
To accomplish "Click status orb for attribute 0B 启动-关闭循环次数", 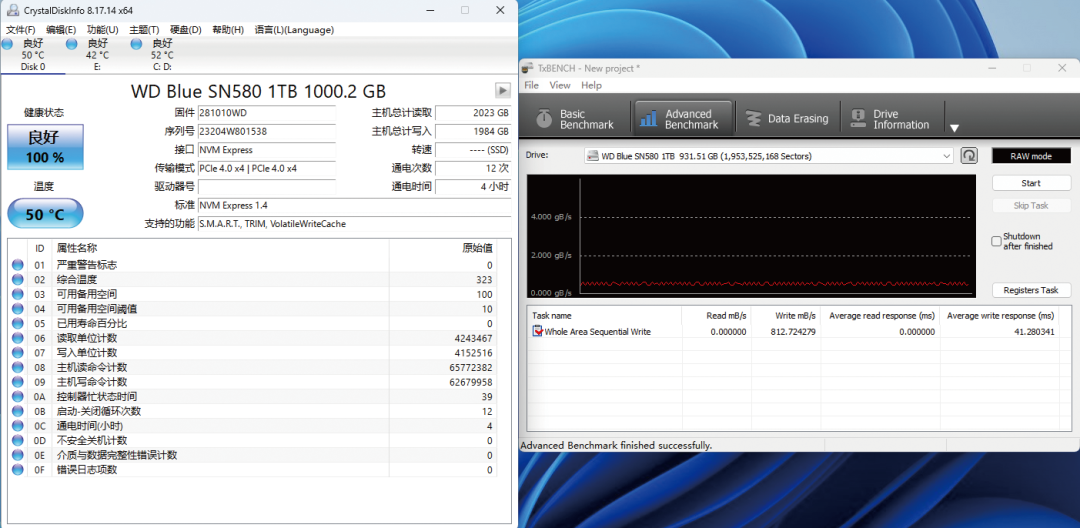I will [x=18, y=411].
